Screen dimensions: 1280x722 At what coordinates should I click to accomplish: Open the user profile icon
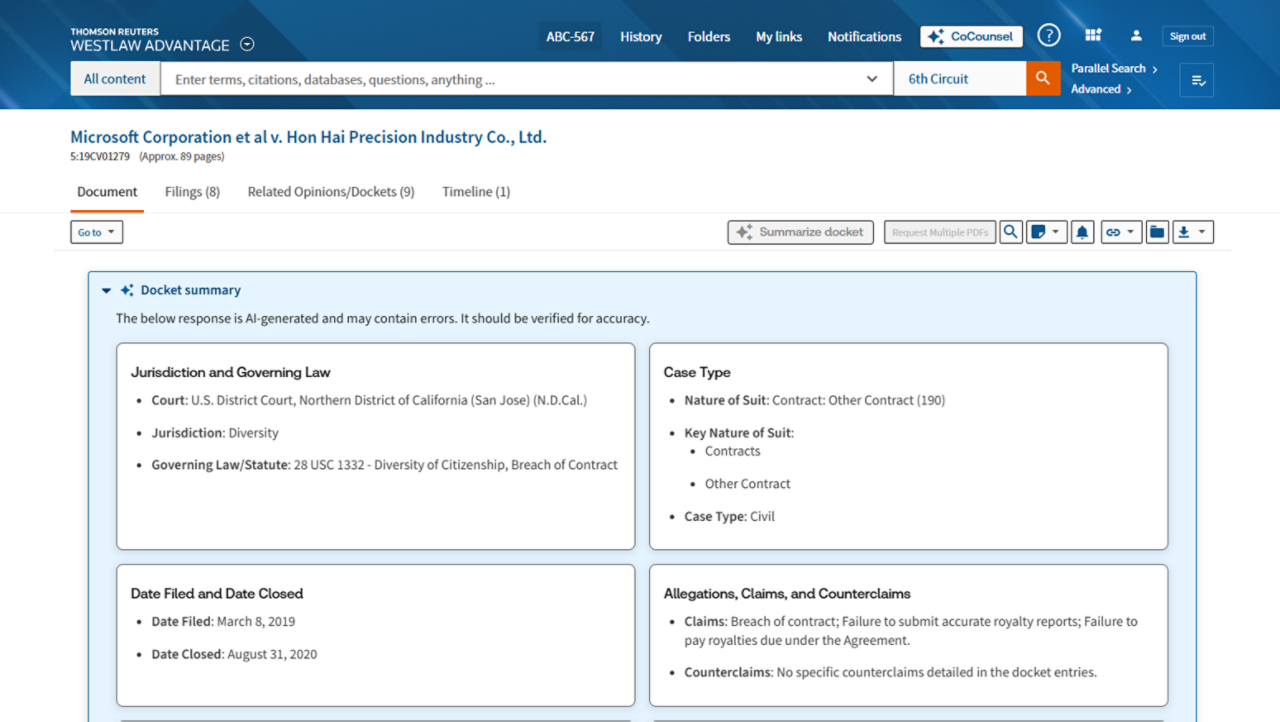[x=1136, y=36]
